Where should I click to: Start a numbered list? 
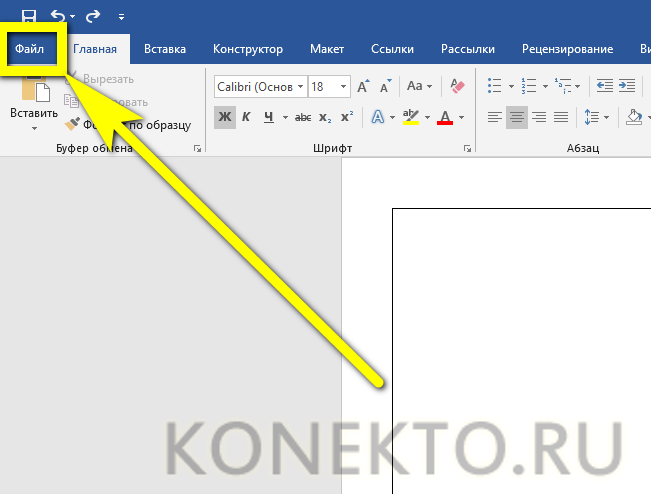(529, 86)
